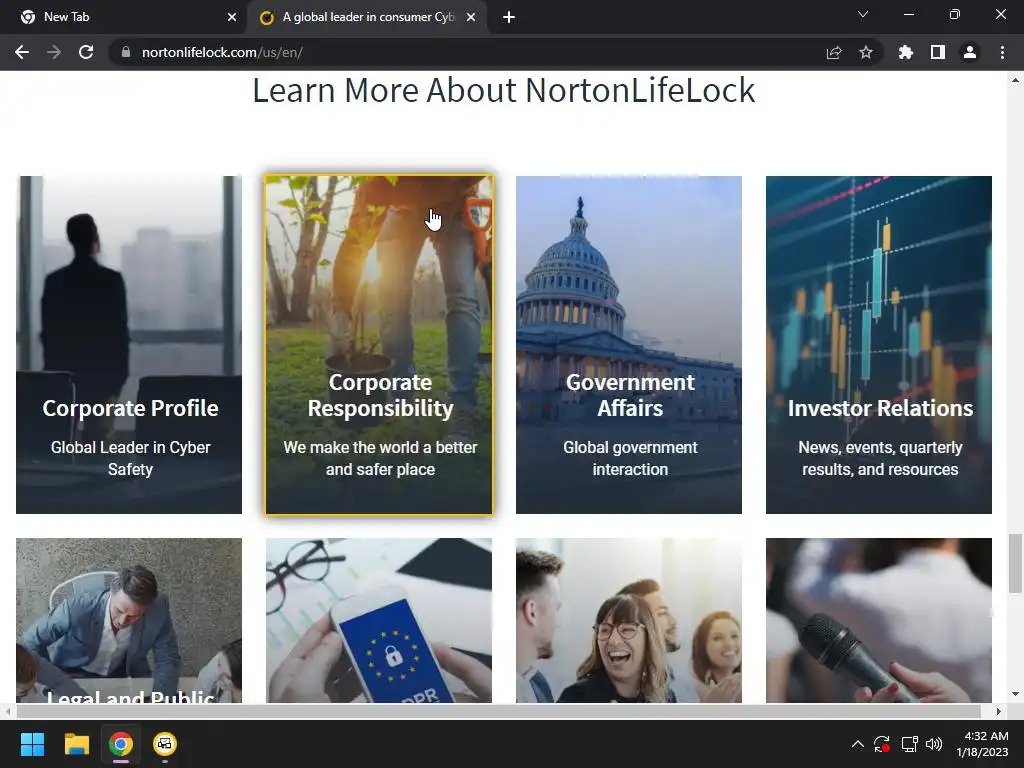Share this page icon
The image size is (1024, 768).
833,52
